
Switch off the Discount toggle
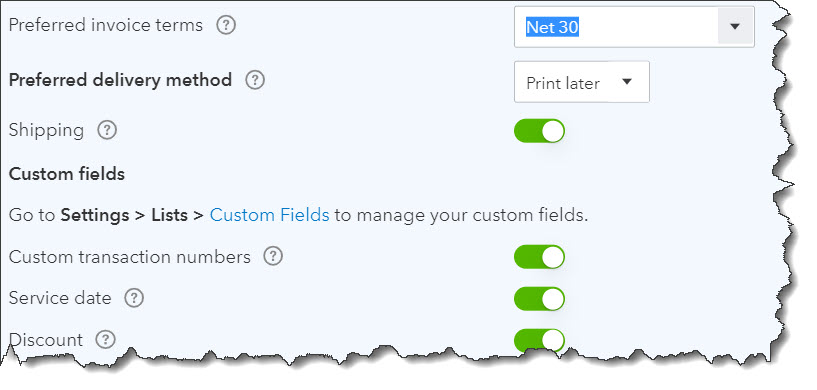coord(539,340)
